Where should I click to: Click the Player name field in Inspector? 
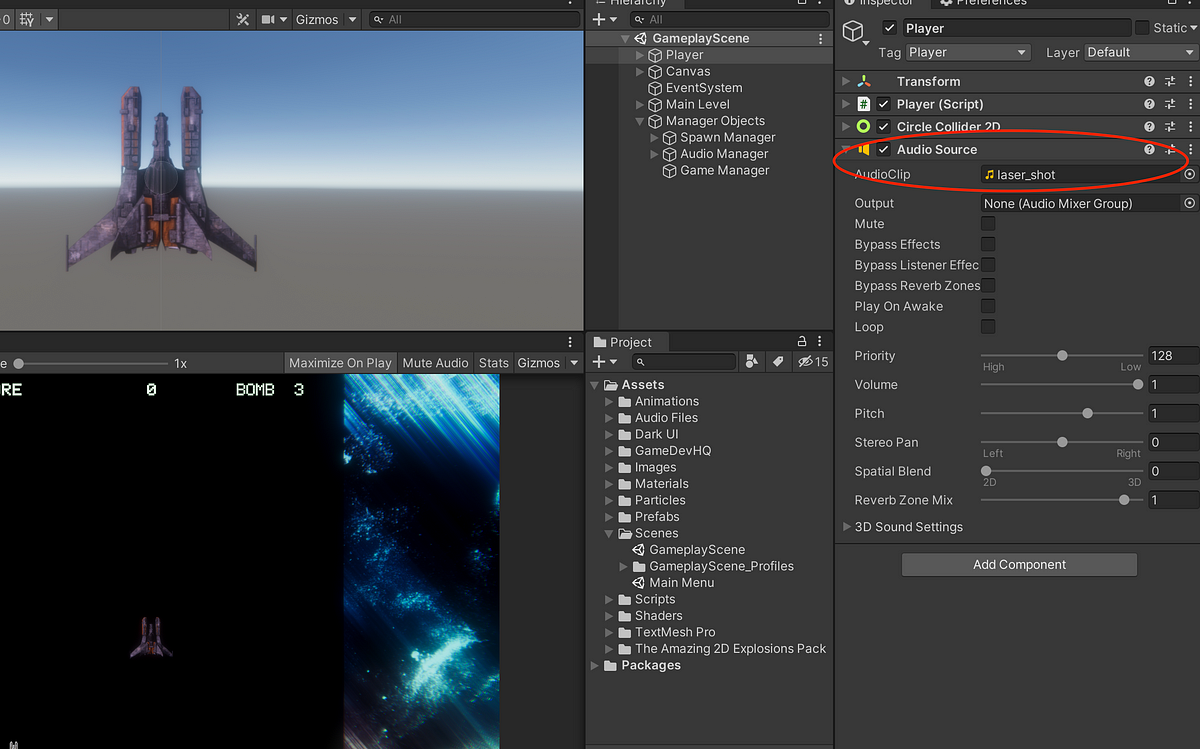pos(1015,28)
